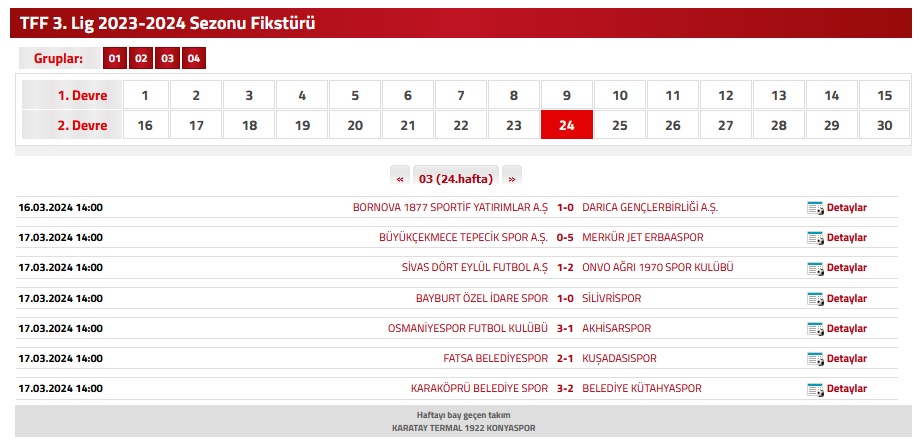Open week 20 fixtures

(355, 125)
